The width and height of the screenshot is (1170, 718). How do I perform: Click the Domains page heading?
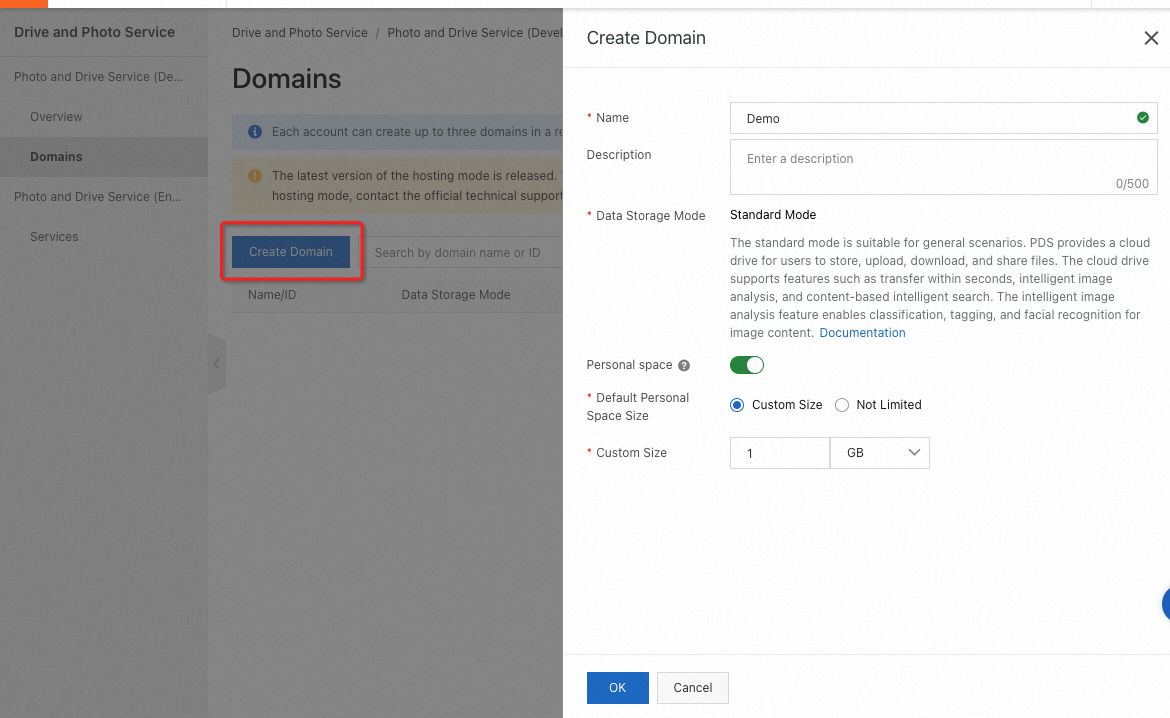[287, 79]
